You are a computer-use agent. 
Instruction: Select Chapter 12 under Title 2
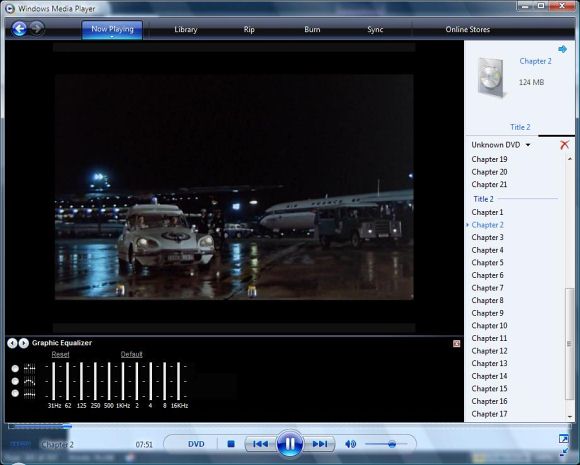pyautogui.click(x=489, y=351)
